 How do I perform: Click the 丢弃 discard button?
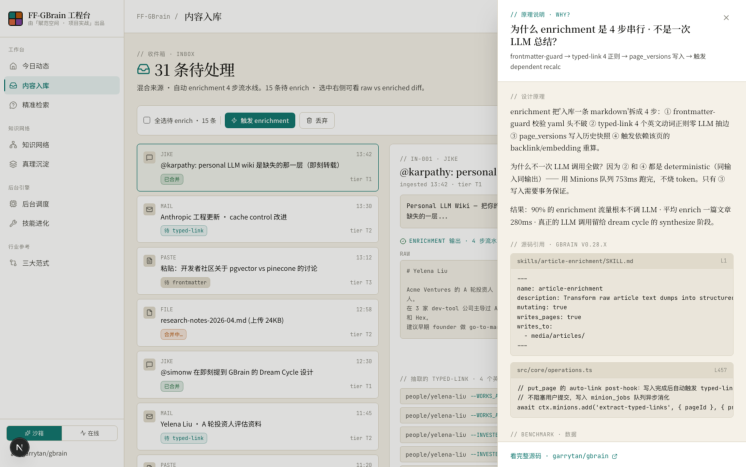pos(317,121)
